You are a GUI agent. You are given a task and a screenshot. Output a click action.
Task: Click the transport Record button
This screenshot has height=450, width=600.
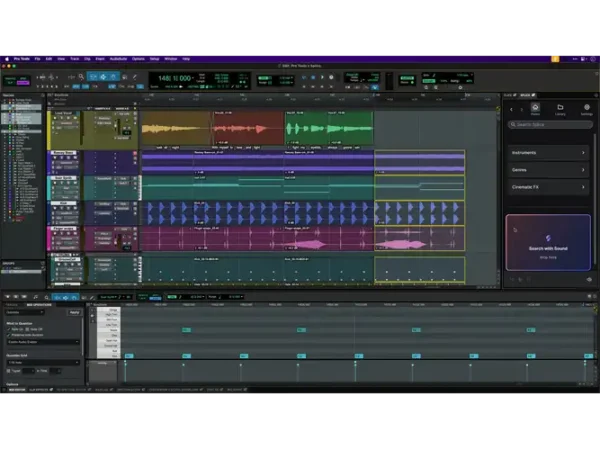pos(331,77)
